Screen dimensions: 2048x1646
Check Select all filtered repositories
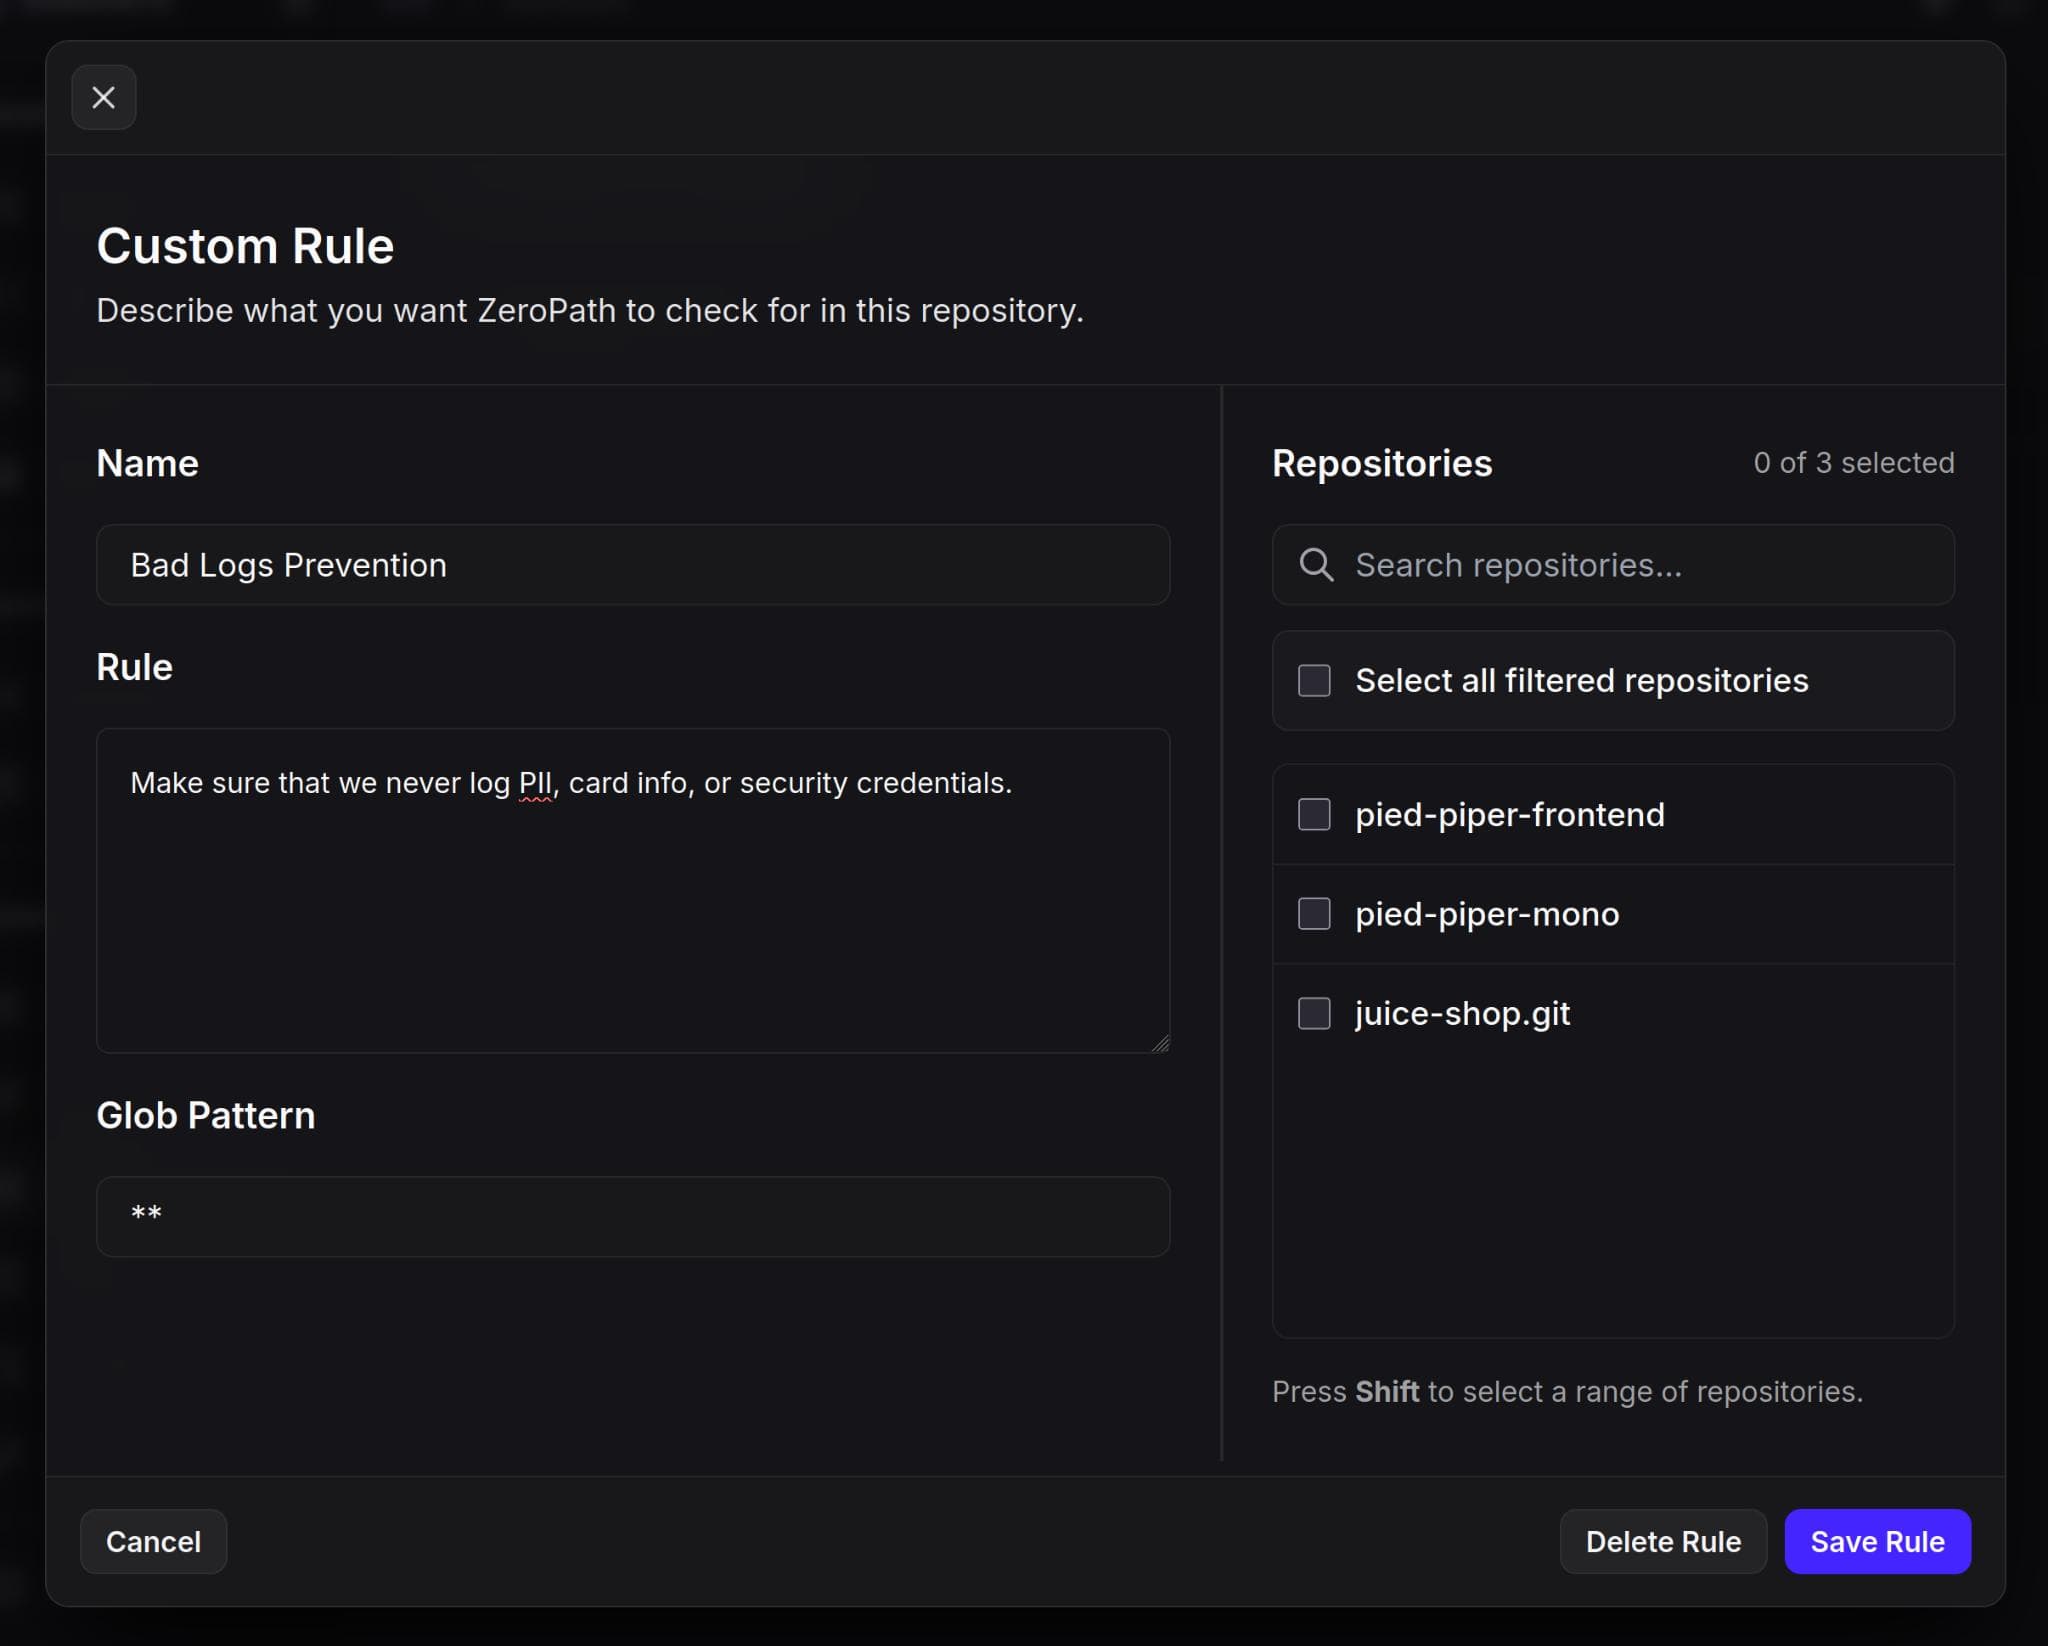[1314, 681]
